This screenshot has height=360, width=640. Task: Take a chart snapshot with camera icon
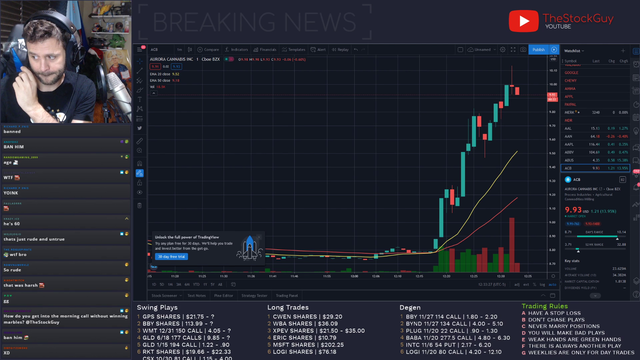tap(523, 49)
